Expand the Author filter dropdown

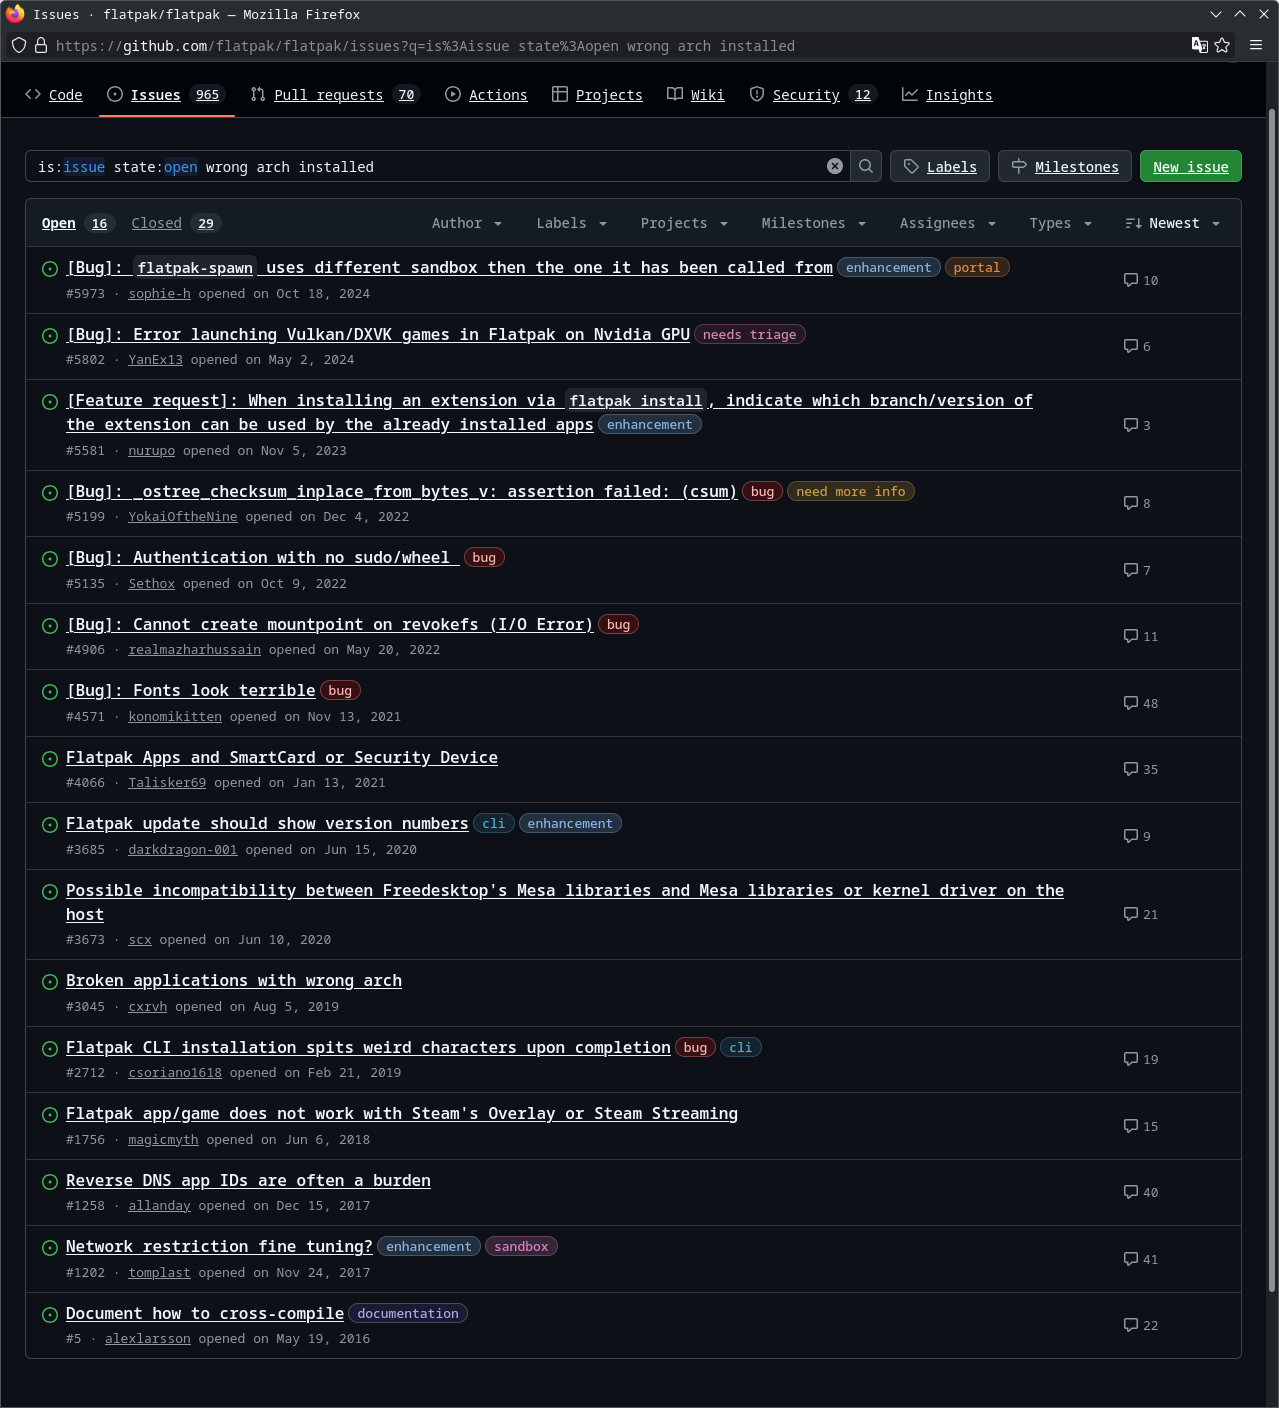coord(466,223)
